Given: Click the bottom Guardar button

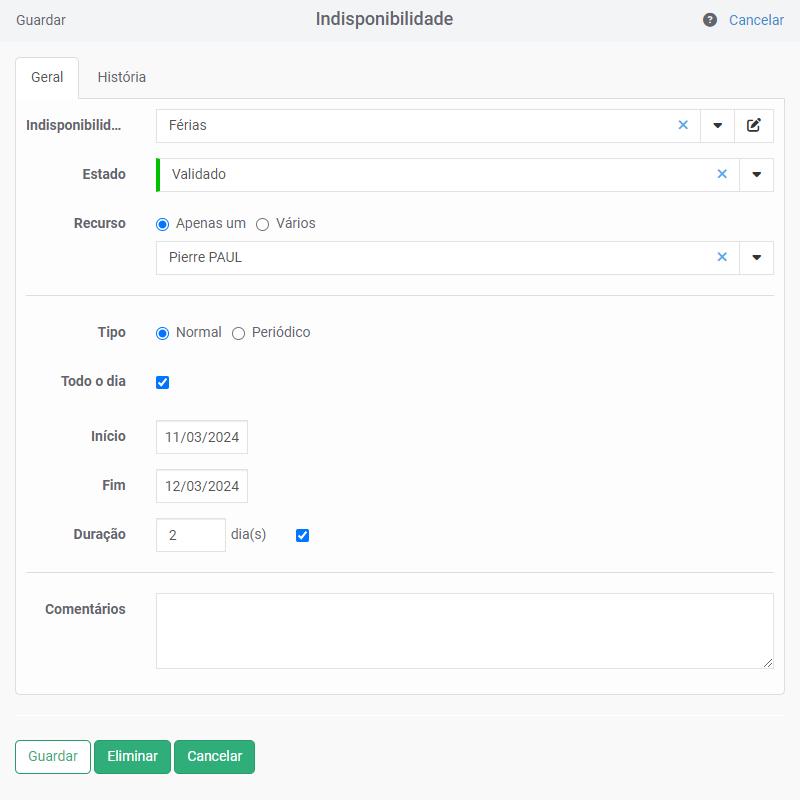Looking at the screenshot, I should tap(53, 757).
